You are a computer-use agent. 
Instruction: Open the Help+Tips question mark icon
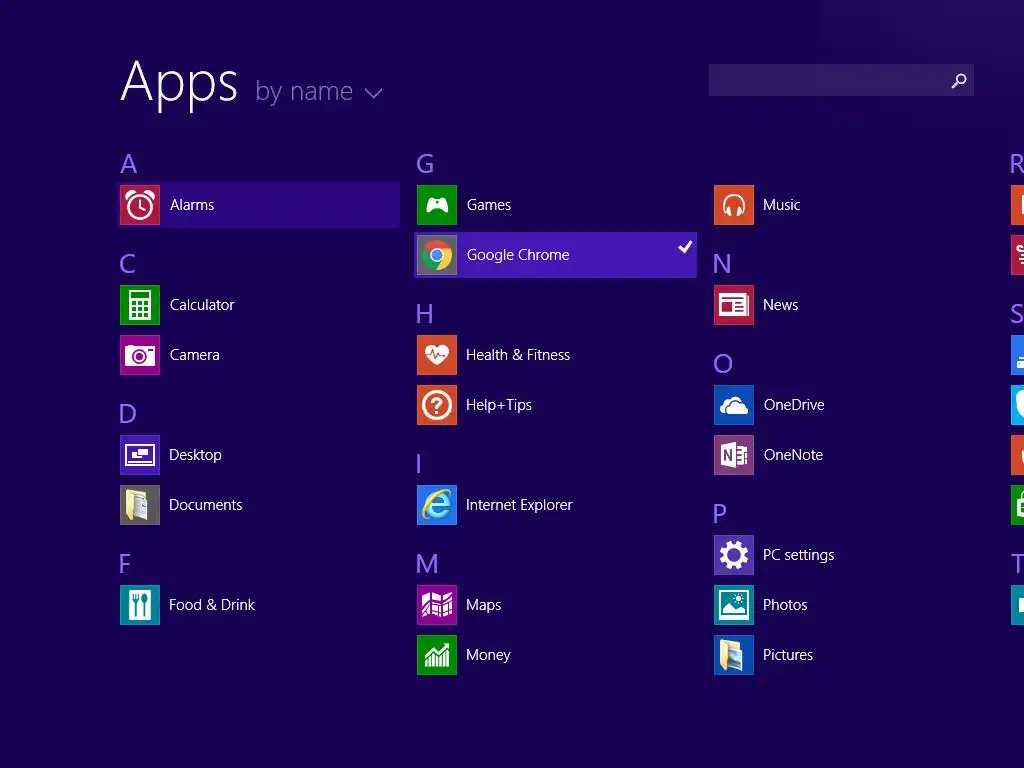point(437,406)
